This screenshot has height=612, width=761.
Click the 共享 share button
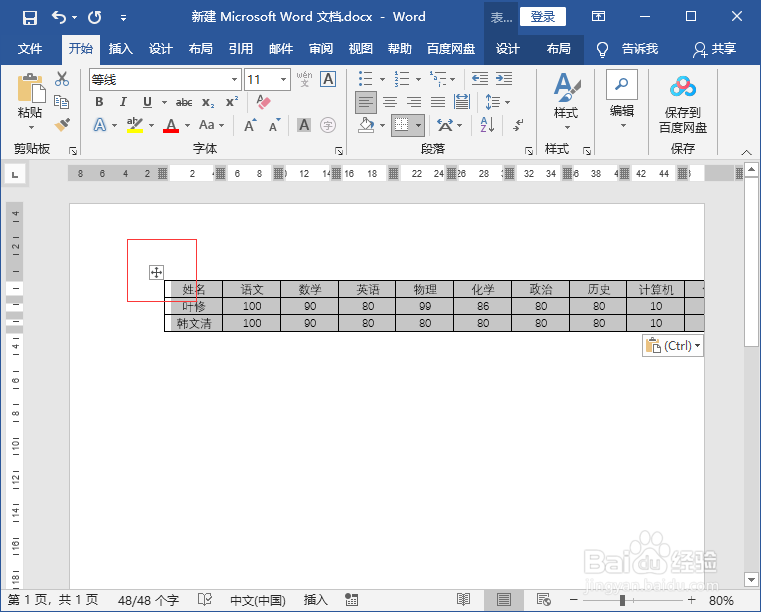(714, 49)
